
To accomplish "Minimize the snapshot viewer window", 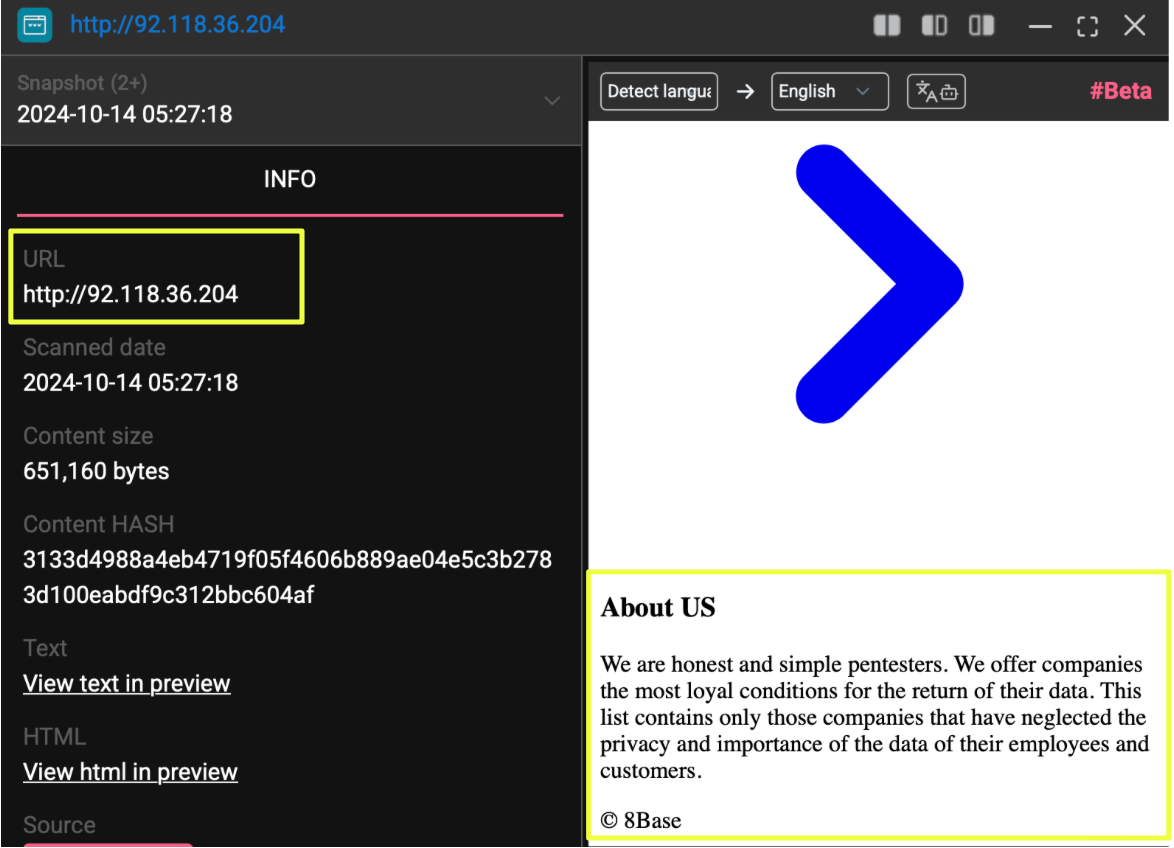I will [1040, 26].
